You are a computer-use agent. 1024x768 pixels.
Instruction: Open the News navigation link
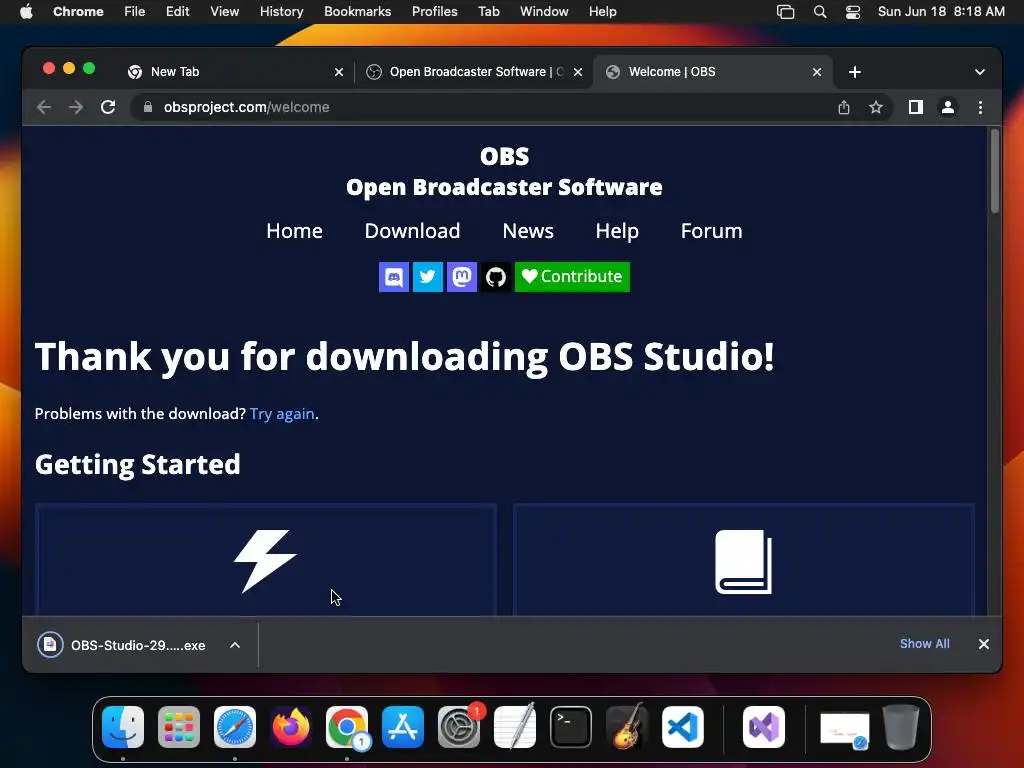click(528, 231)
